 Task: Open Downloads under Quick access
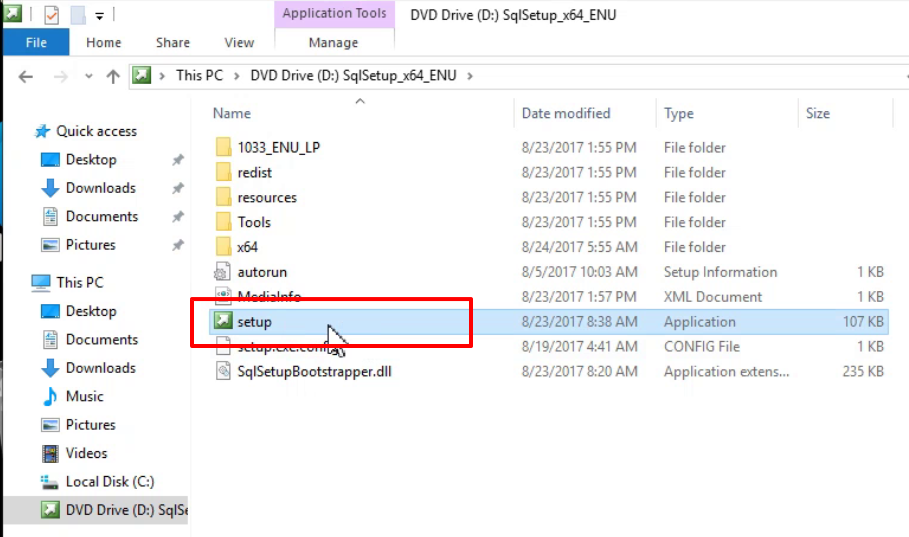pyautogui.click(x=100, y=188)
